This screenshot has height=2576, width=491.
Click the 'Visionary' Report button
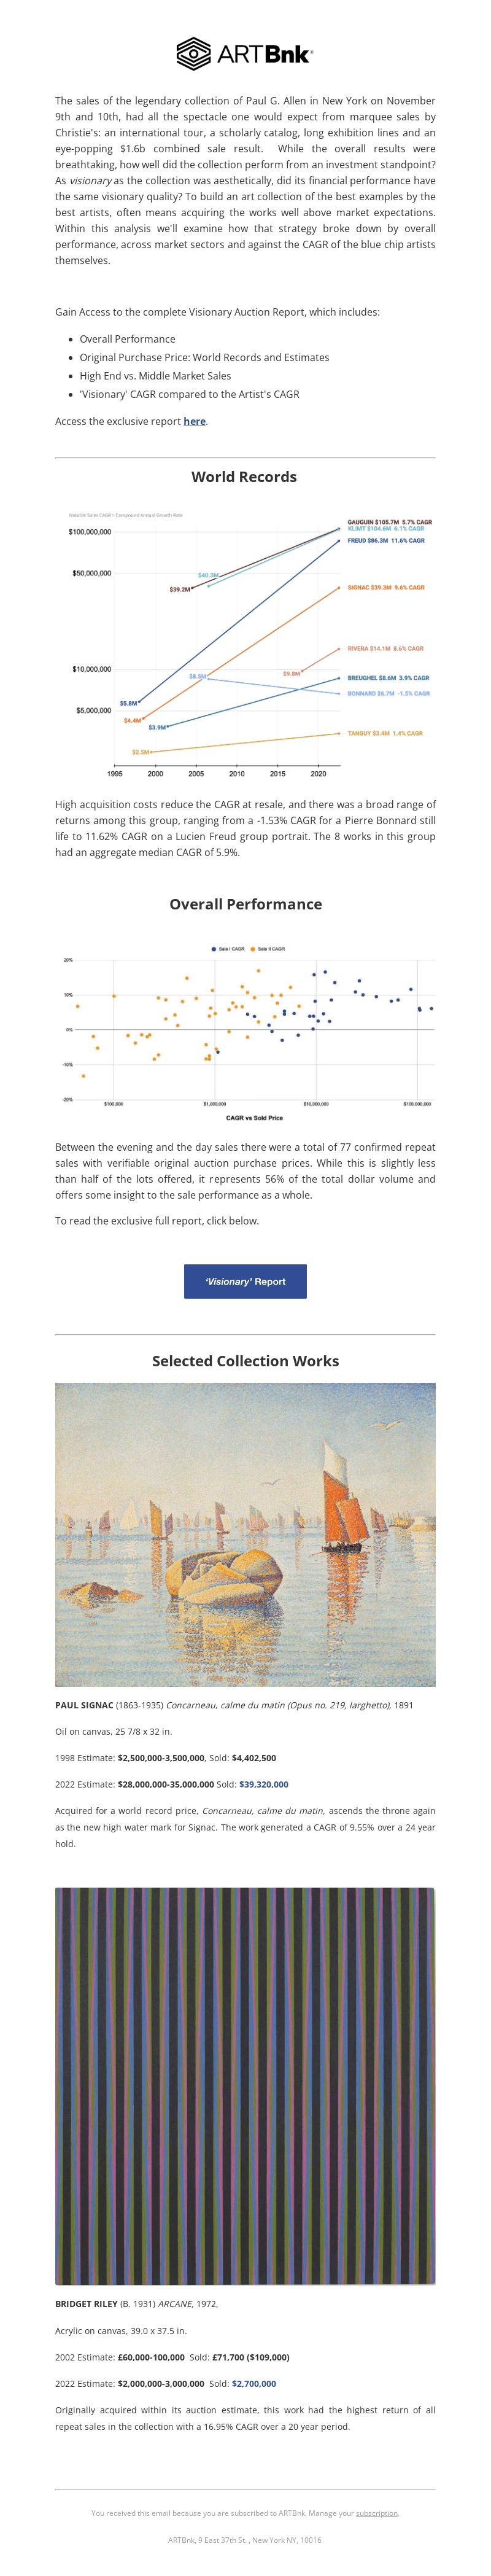[x=245, y=1281]
